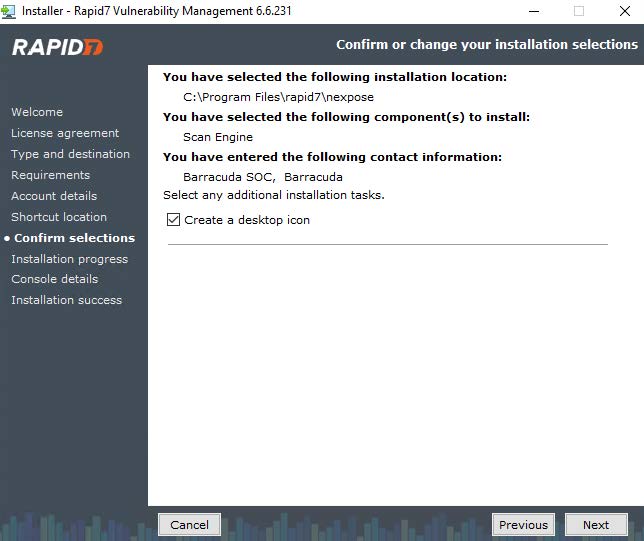Select the Welcome step in sidebar
Image resolution: width=644 pixels, height=541 pixels.
(37, 112)
